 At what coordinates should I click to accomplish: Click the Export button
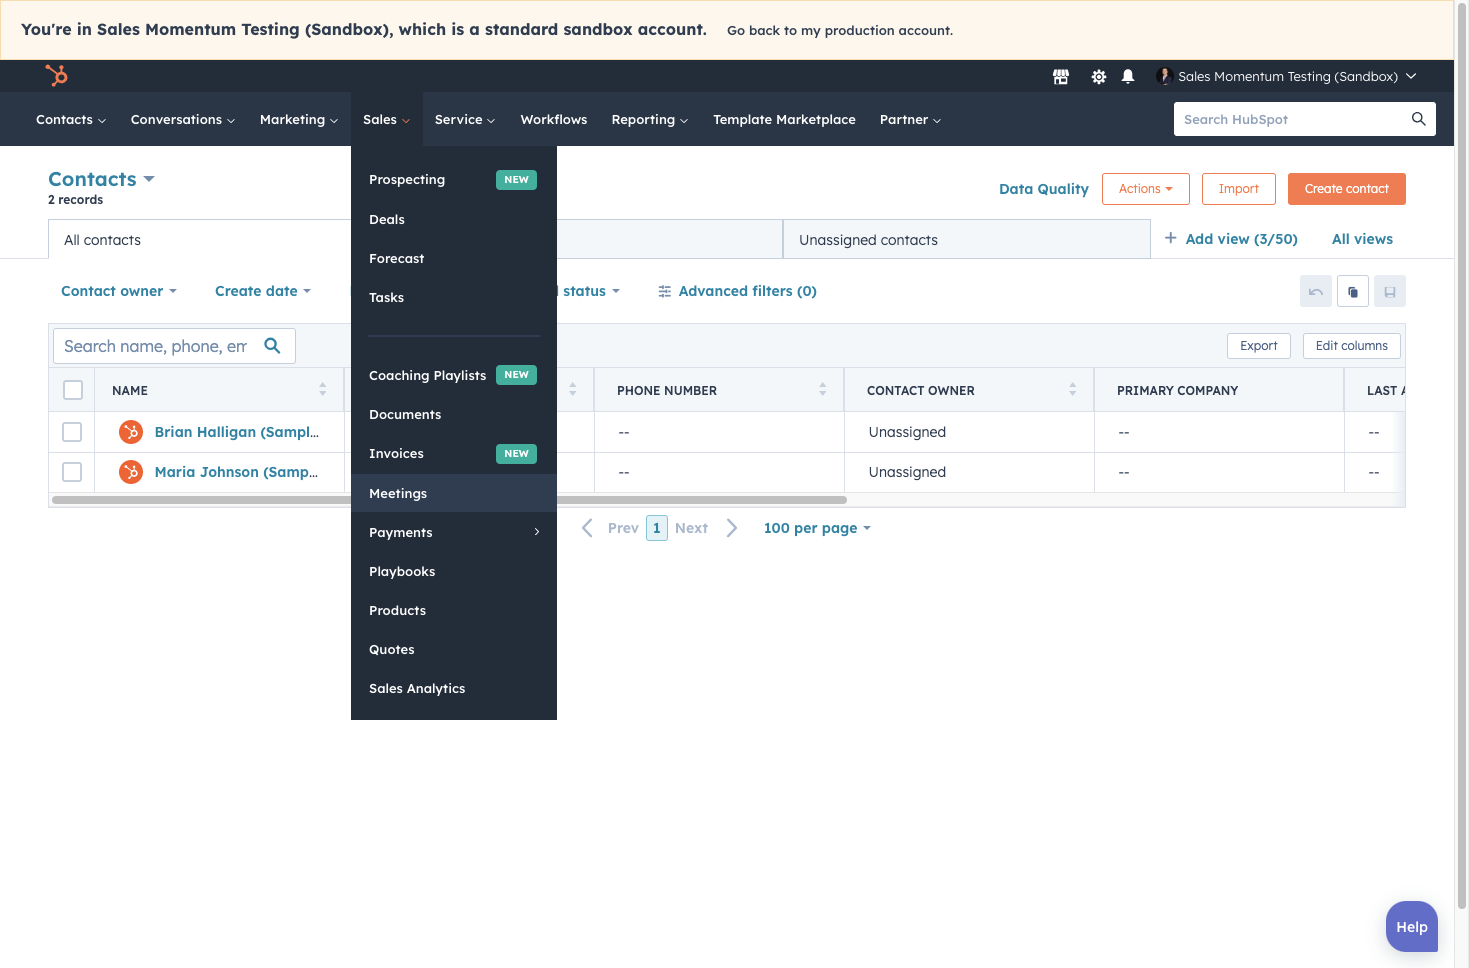[x=1259, y=346]
